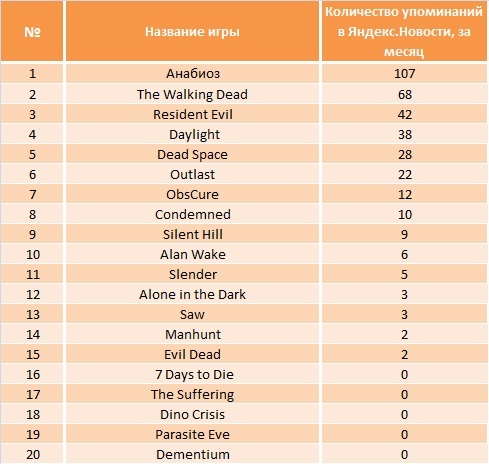Select the Анабиоз game cell
The height and width of the screenshot is (464, 489).
coord(192,73)
